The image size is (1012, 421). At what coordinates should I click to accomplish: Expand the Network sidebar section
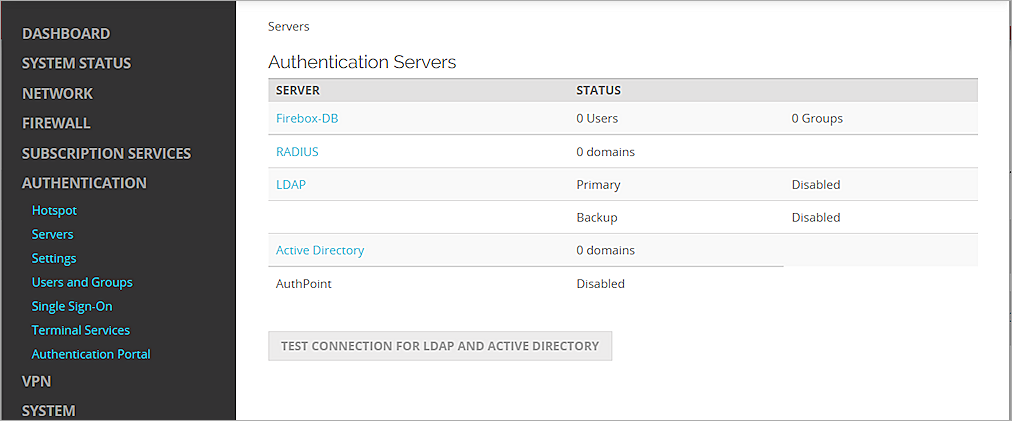point(57,94)
